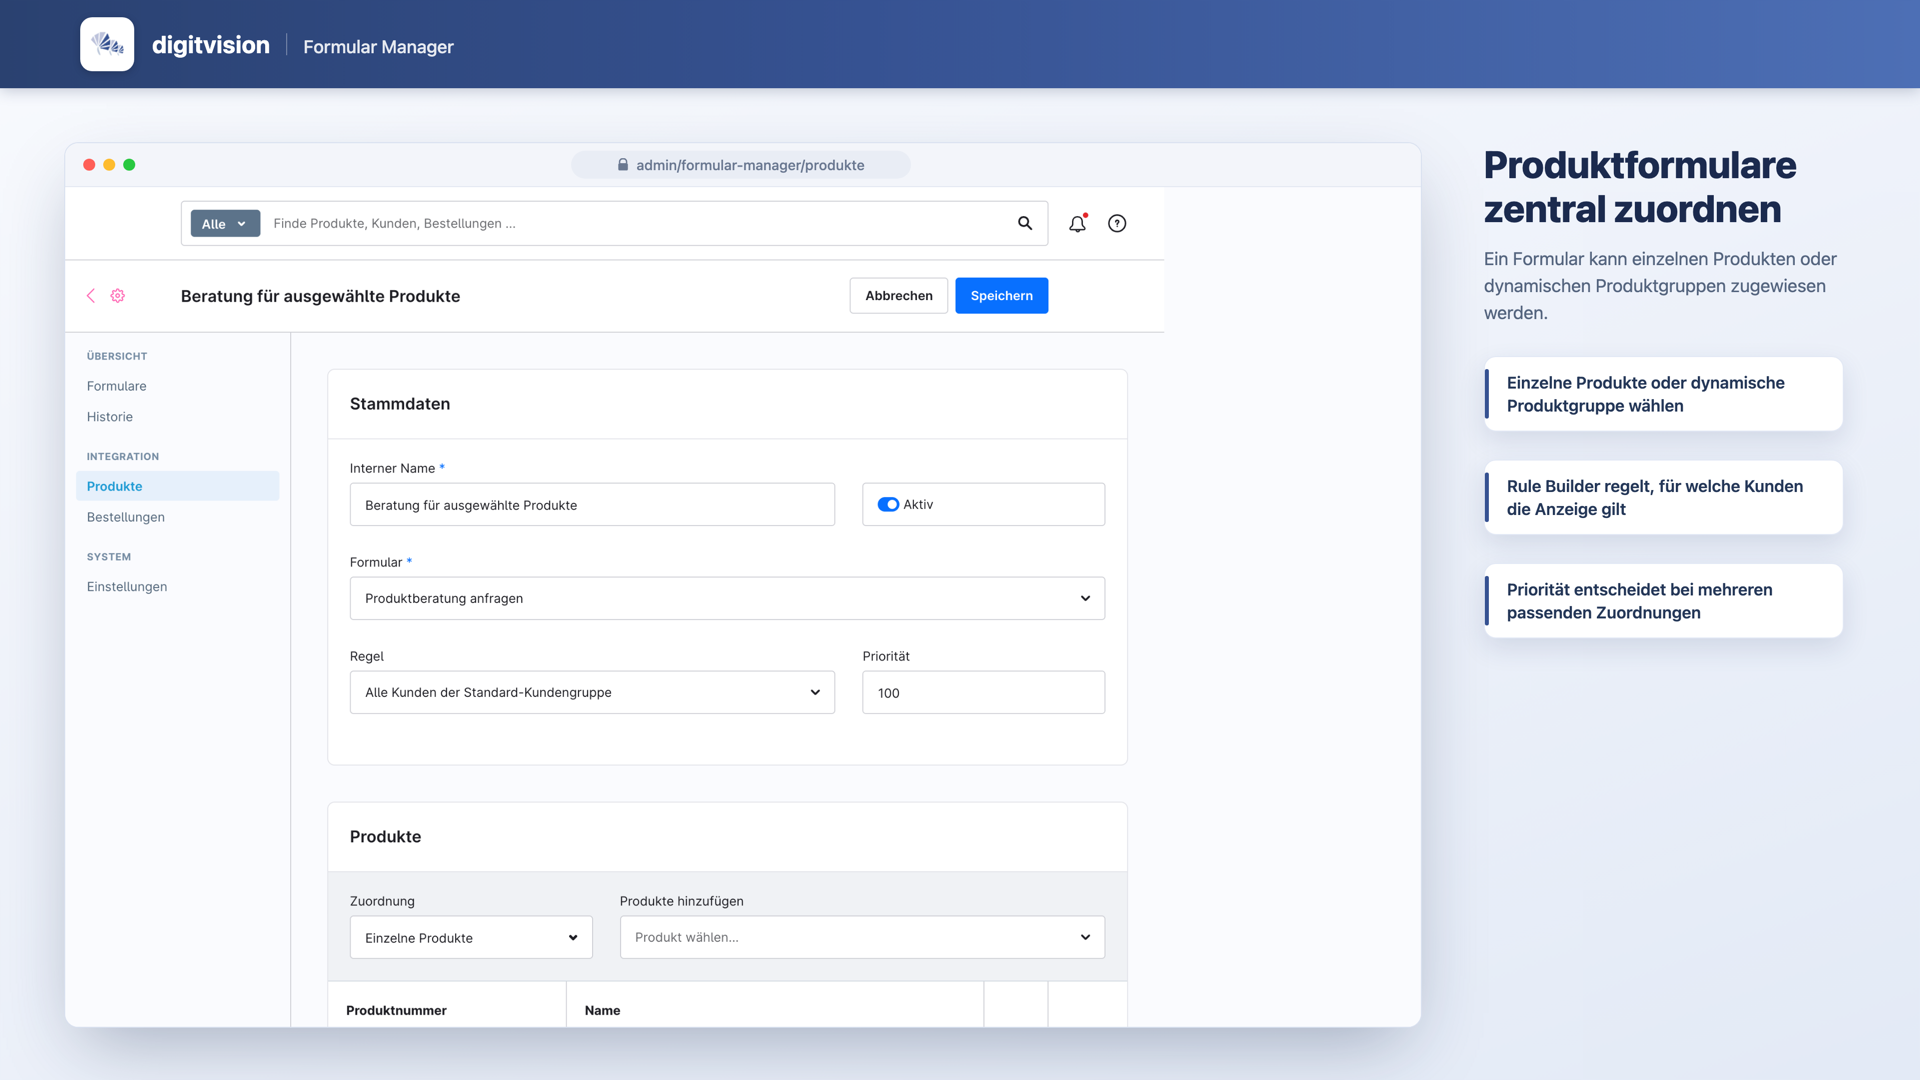Viewport: 1920px width, 1080px height.
Task: Click the Abbrechen button
Action: pyautogui.click(x=899, y=296)
